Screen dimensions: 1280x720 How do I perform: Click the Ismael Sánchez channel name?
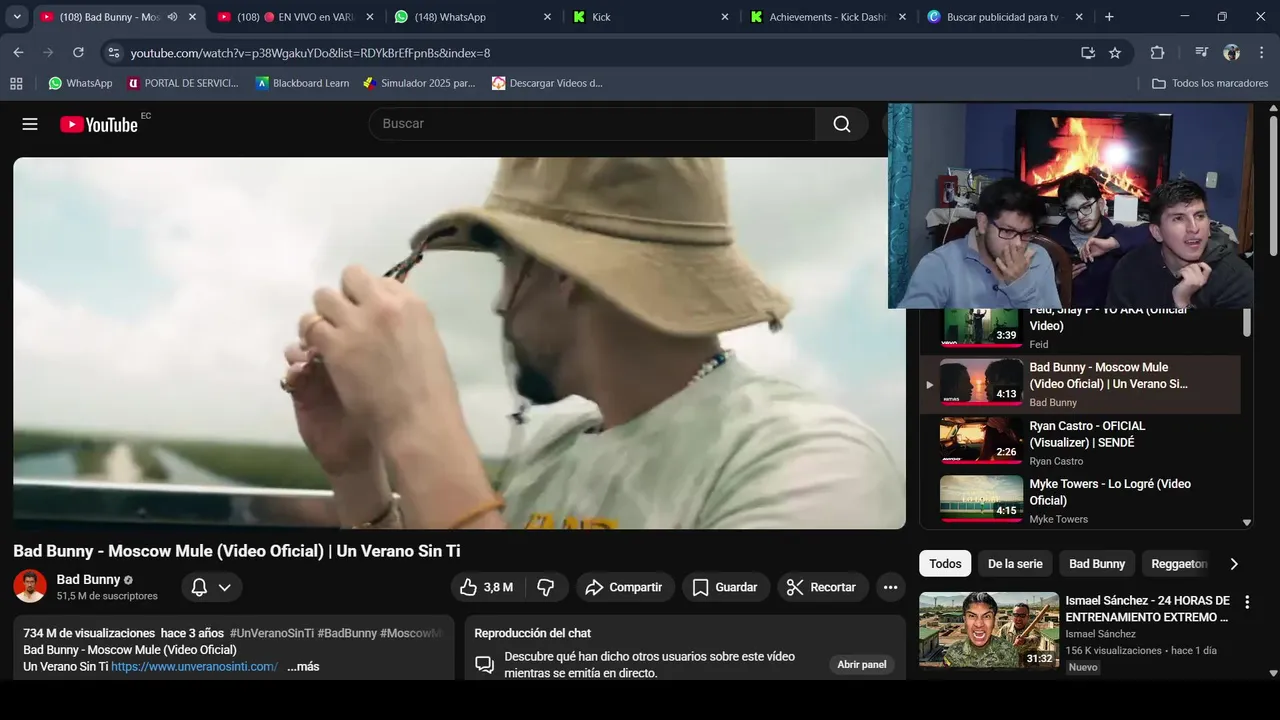1100,634
